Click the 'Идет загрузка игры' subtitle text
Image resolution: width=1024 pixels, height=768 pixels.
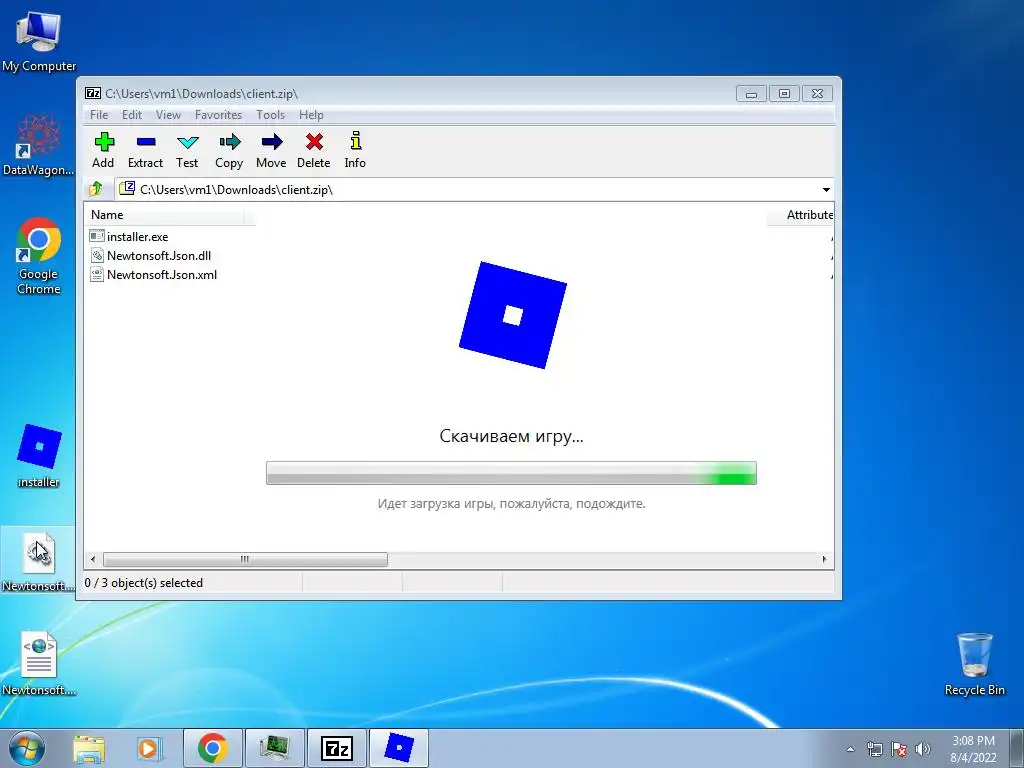[511, 504]
